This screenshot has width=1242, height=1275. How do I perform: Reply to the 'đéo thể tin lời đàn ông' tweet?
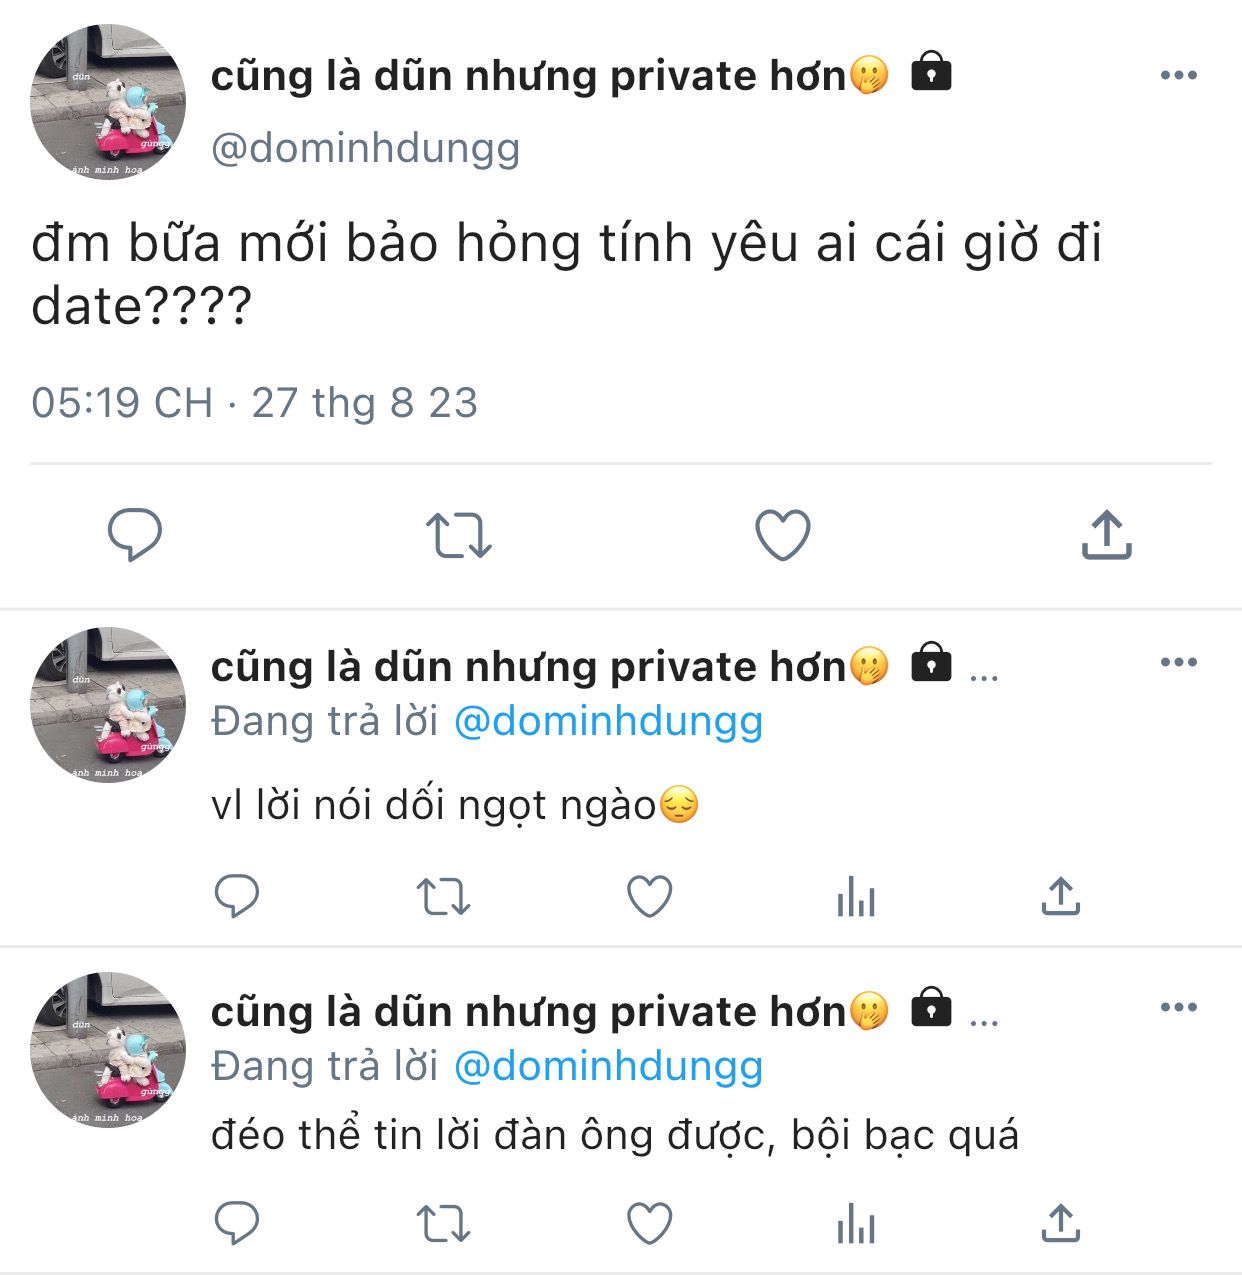pyautogui.click(x=237, y=1223)
